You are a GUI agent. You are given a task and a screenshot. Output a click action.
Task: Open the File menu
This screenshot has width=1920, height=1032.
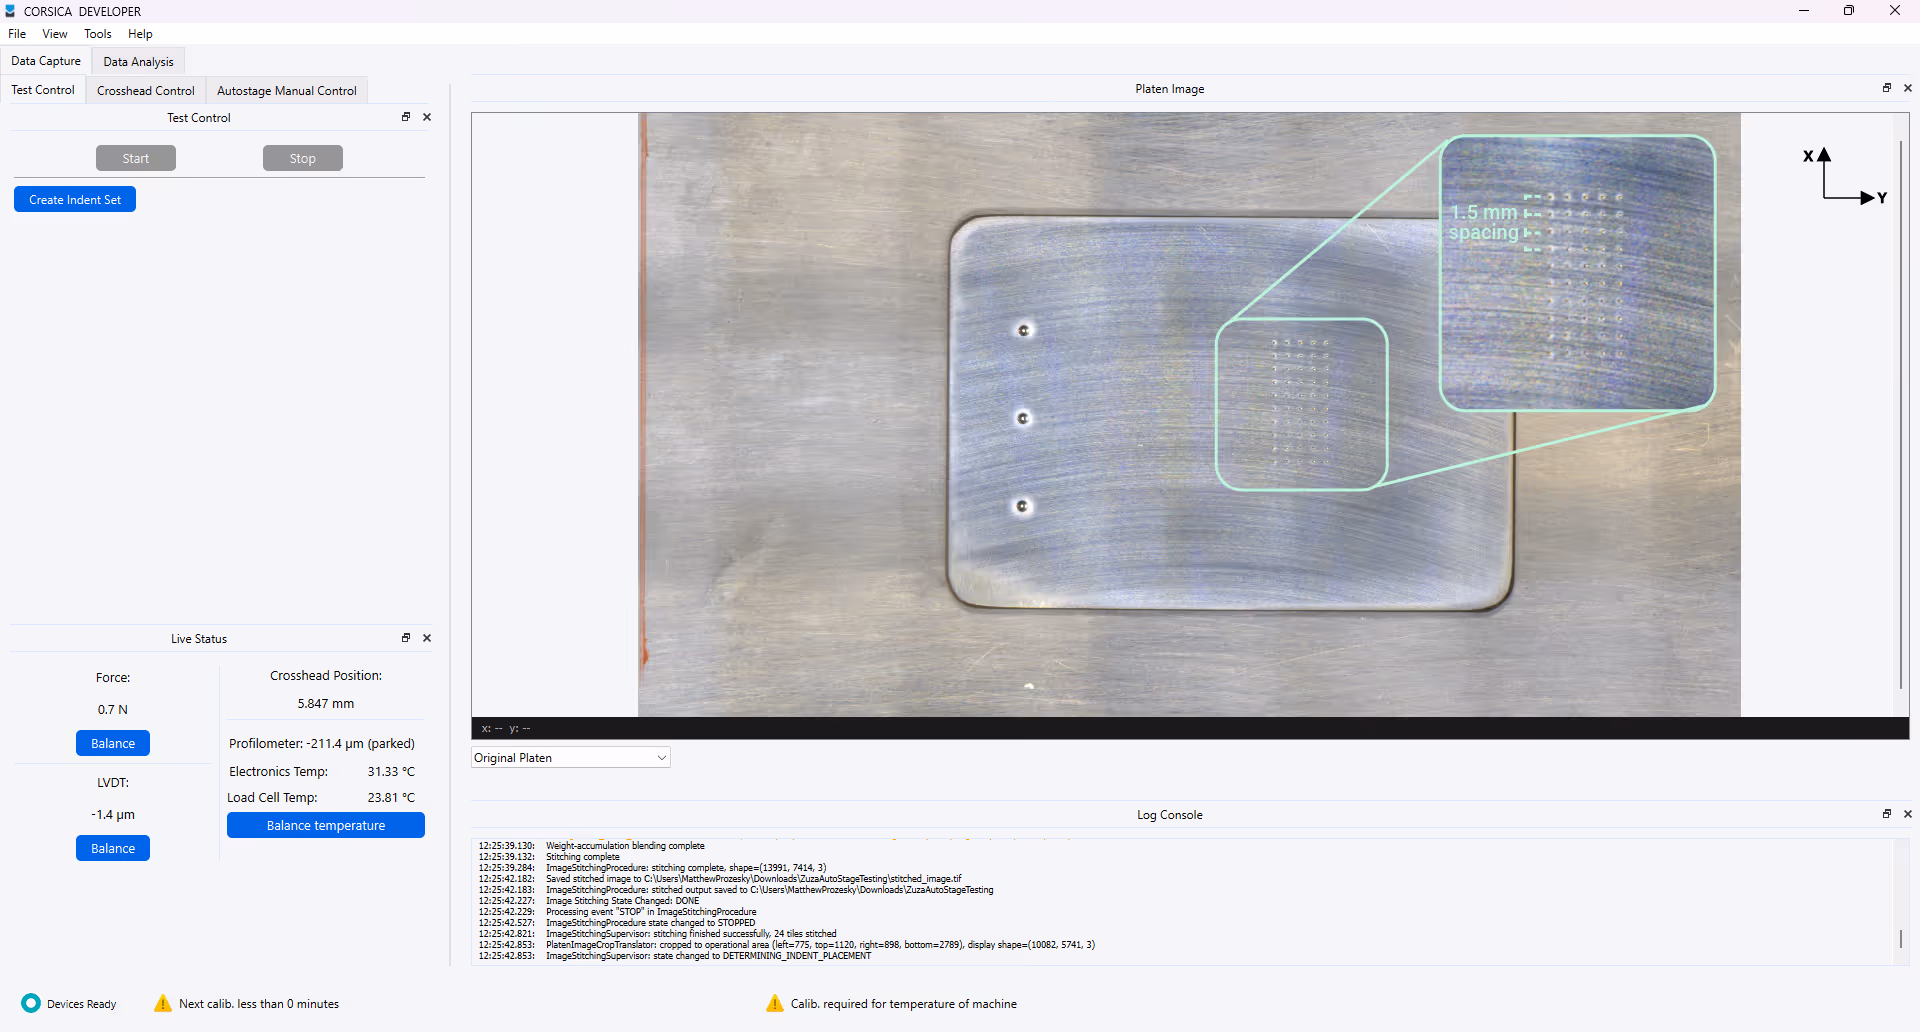[17, 34]
